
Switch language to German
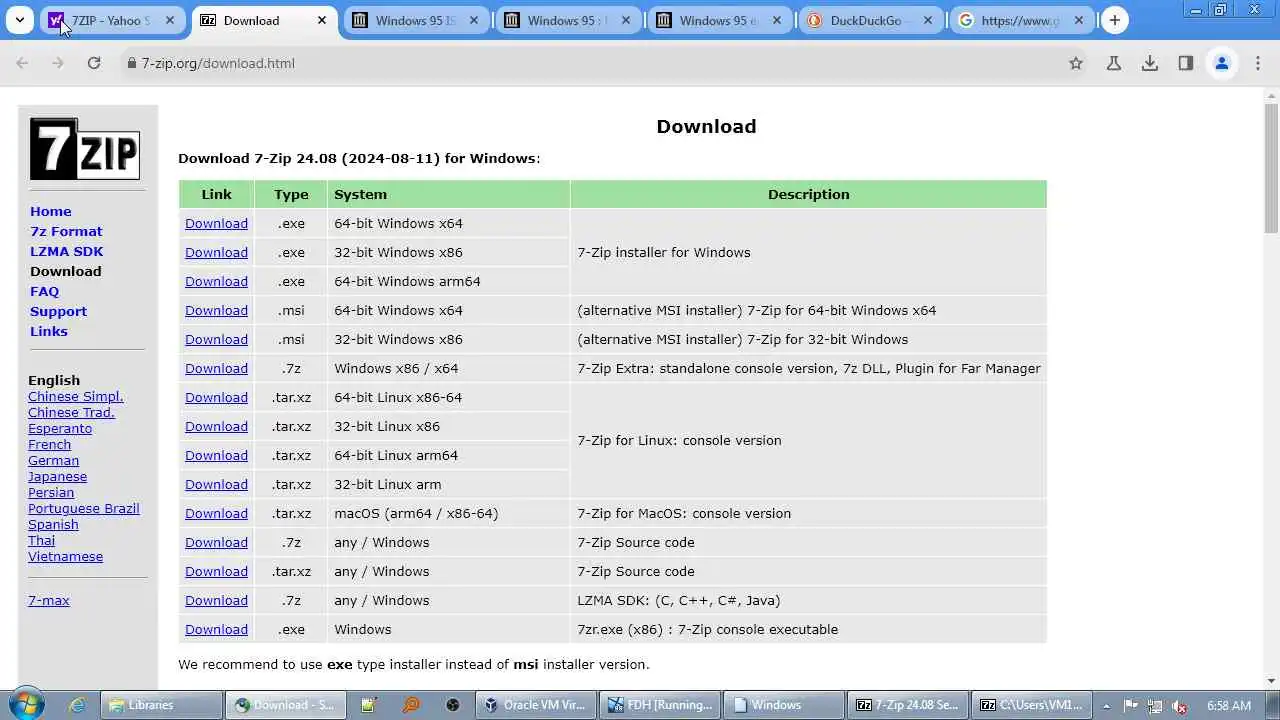[x=53, y=460]
